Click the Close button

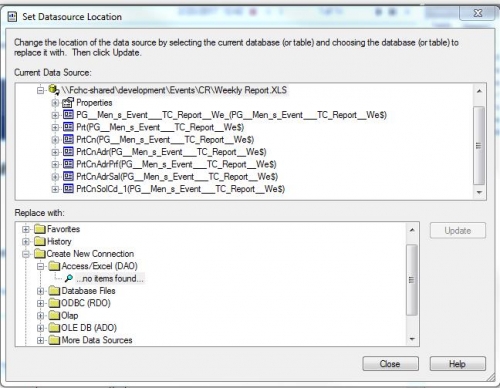[x=390, y=364]
